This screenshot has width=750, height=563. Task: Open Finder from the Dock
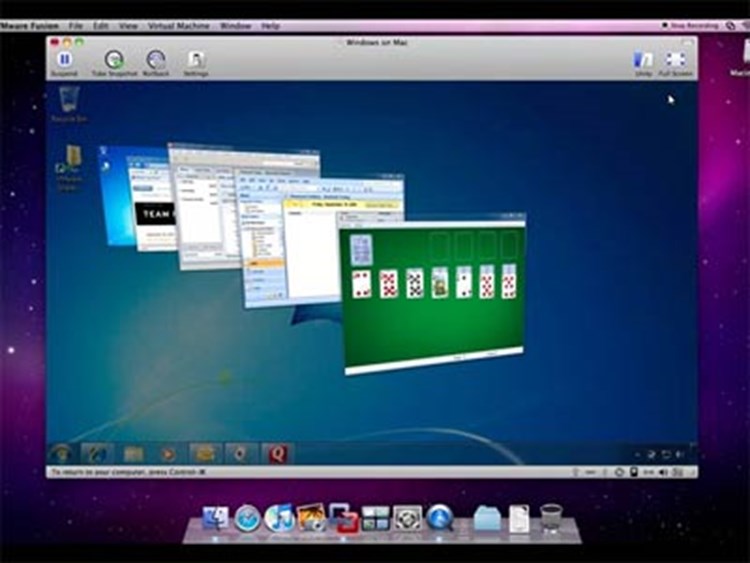[215, 519]
